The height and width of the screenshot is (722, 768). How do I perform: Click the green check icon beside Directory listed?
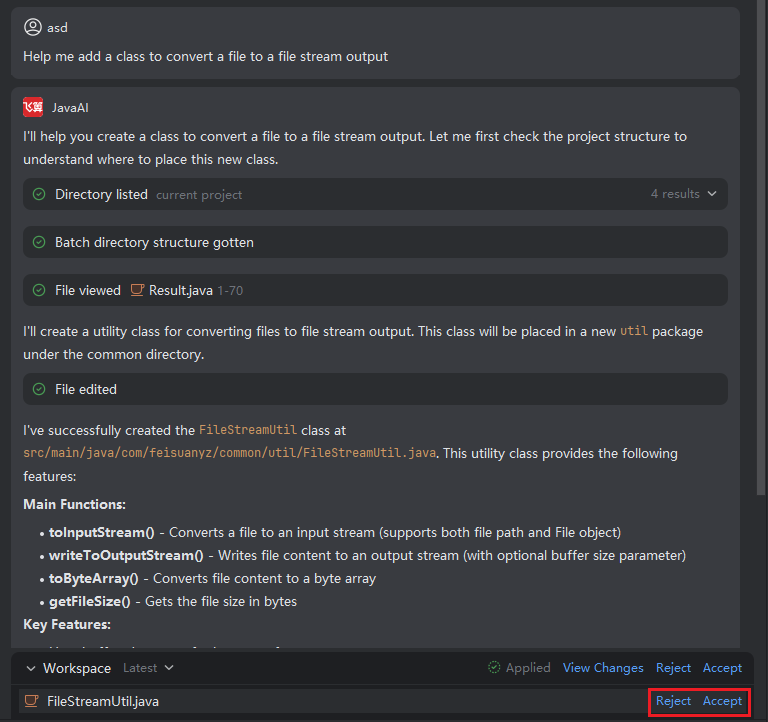pos(39,194)
